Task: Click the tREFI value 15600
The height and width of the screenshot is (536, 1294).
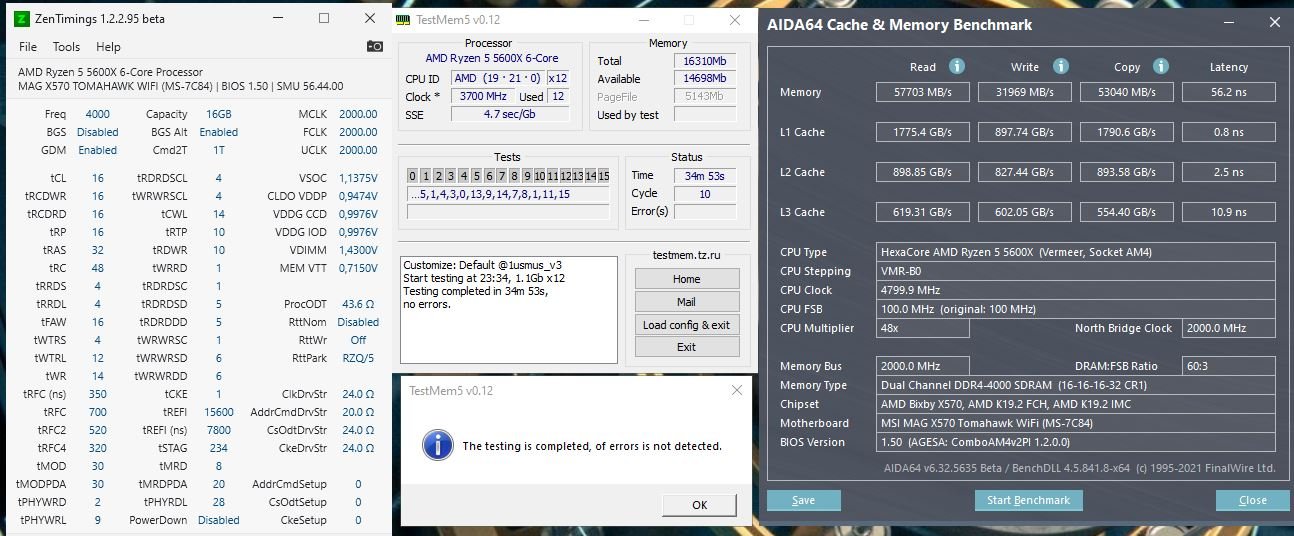Action: (219, 412)
